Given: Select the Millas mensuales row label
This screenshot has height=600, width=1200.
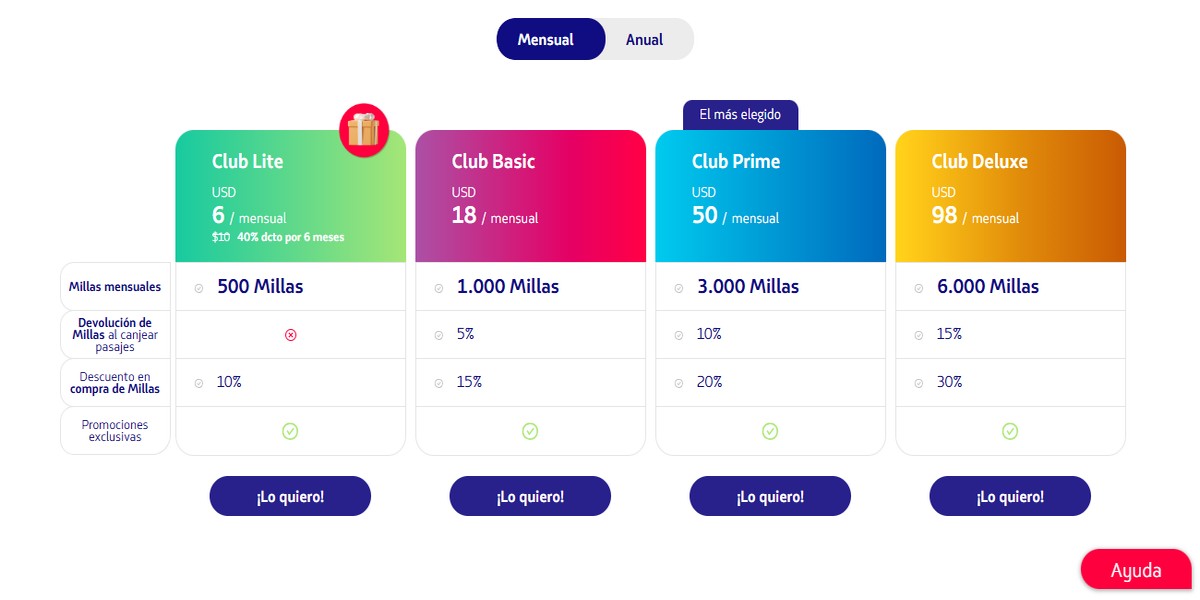Looking at the screenshot, I should (x=115, y=287).
